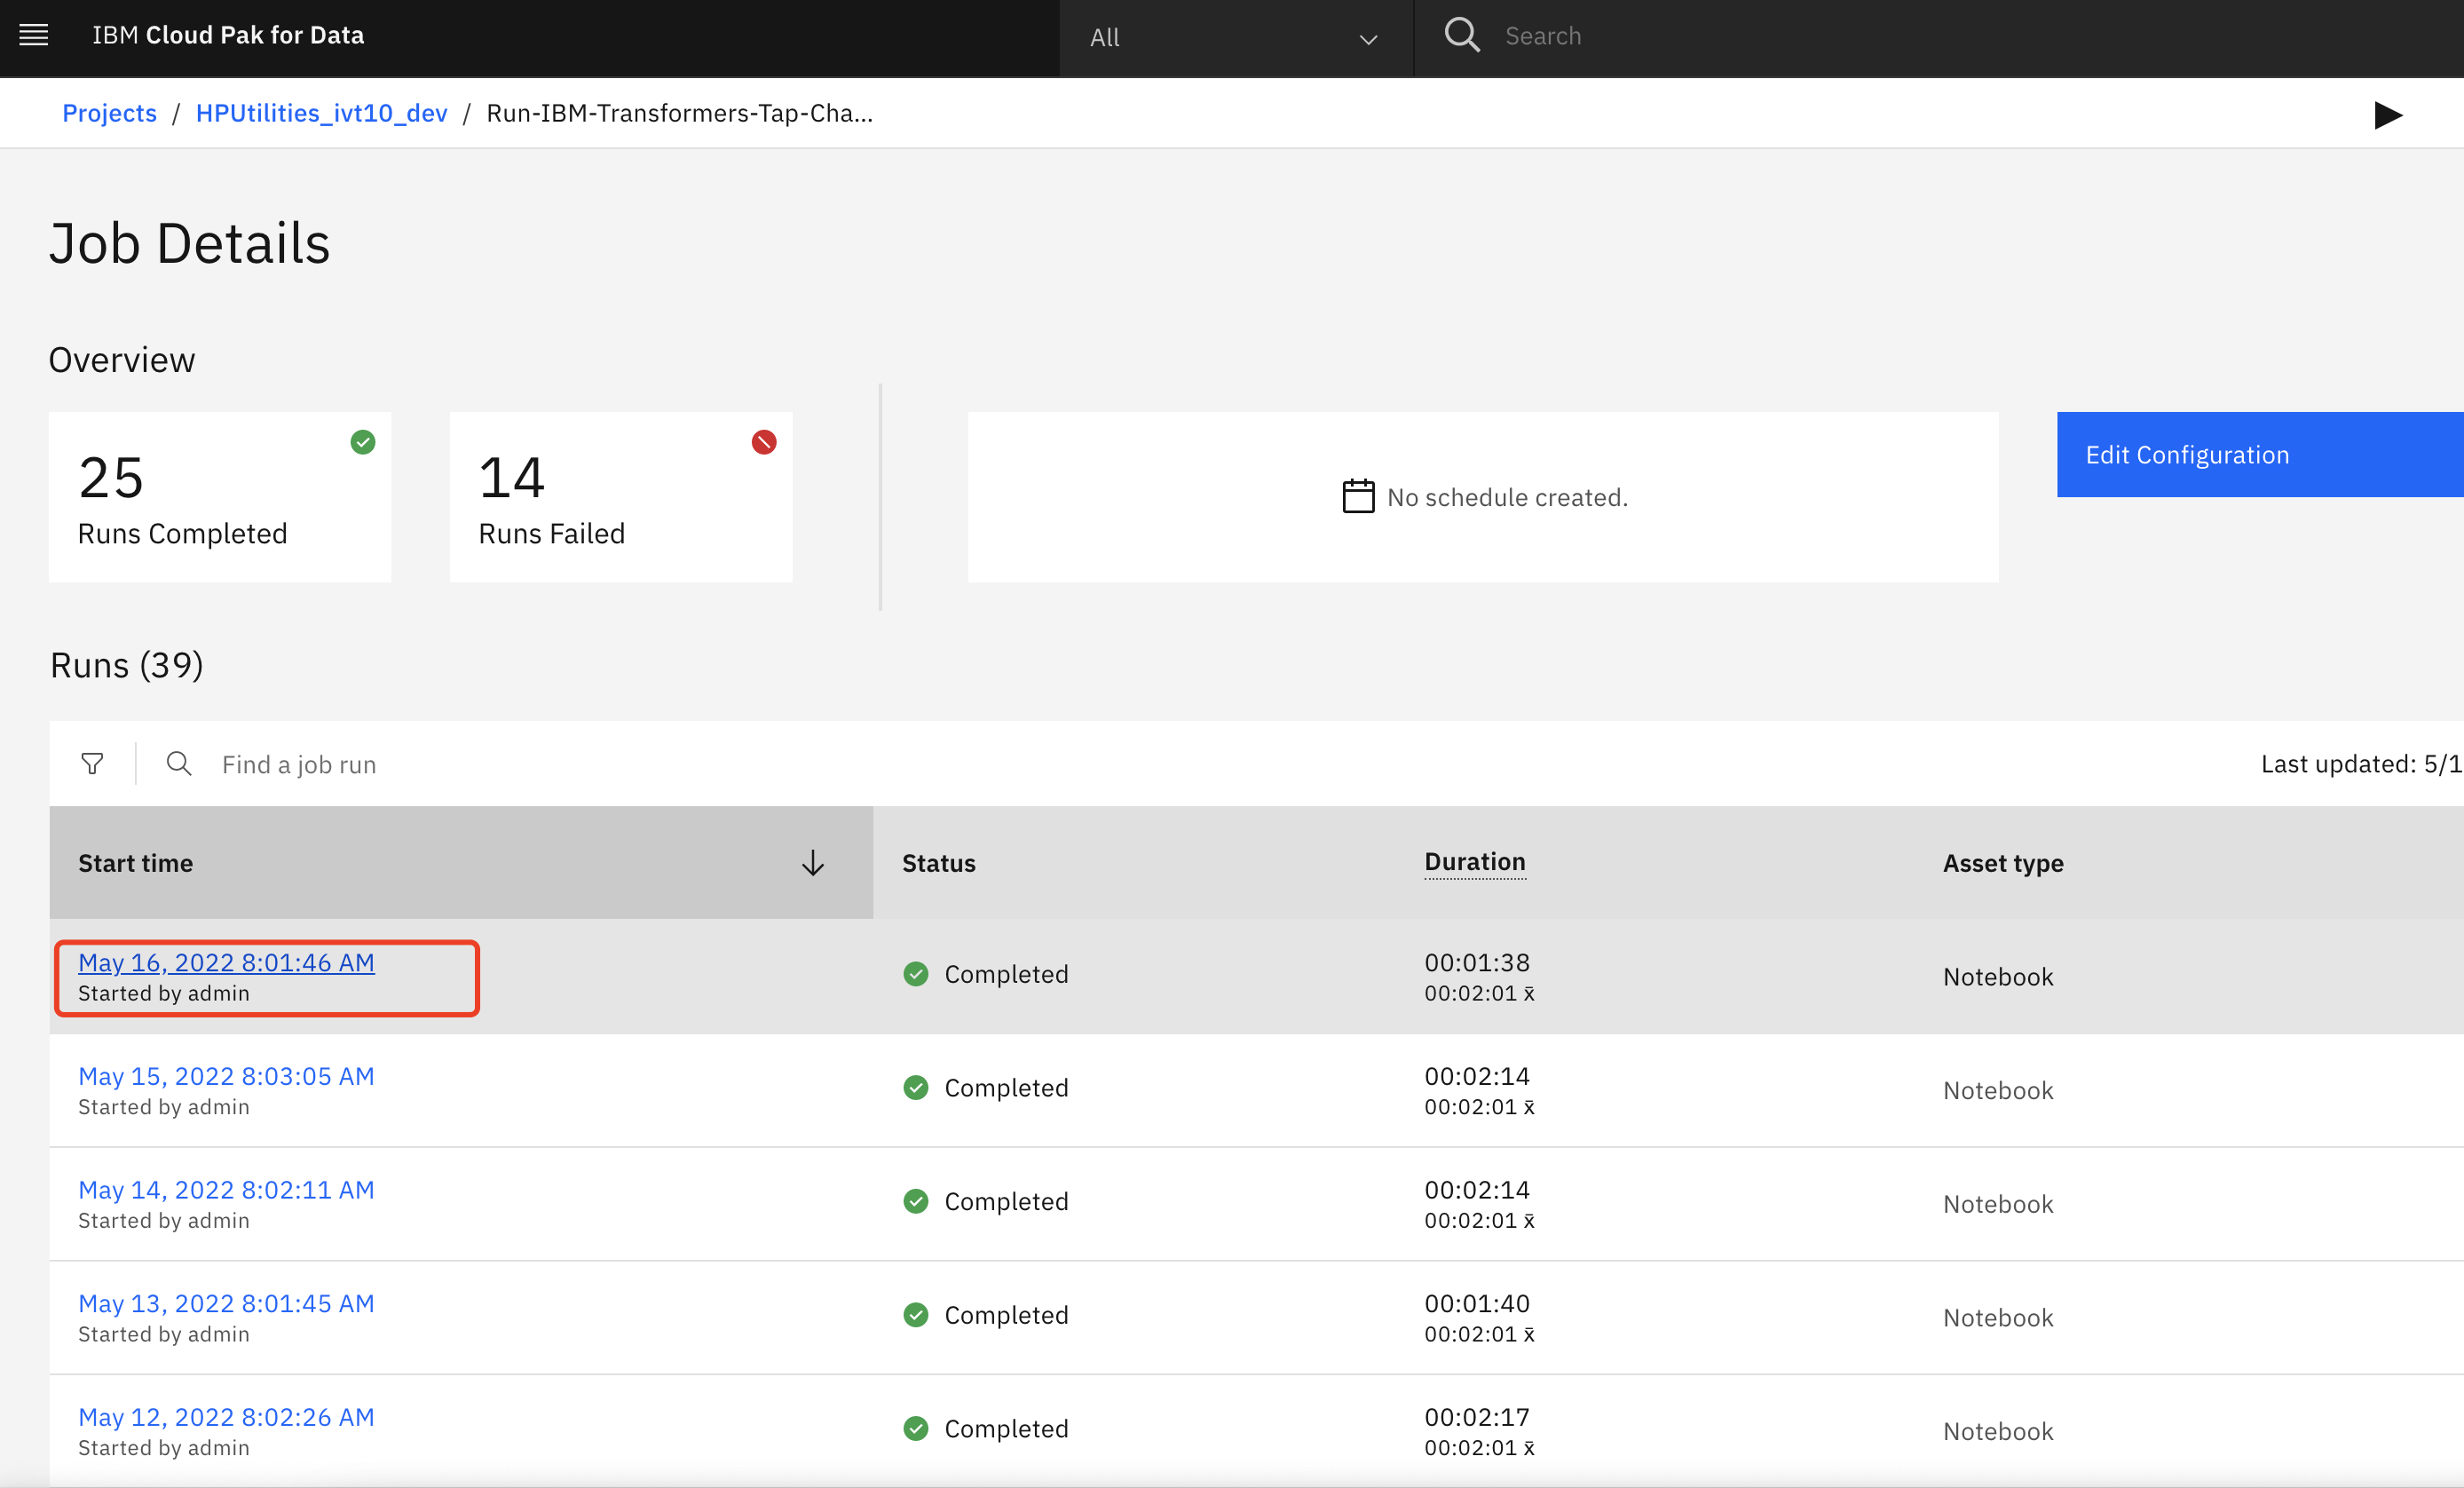Click the 00:01:38 duration value
The height and width of the screenshot is (1488, 2464).
click(1477, 962)
